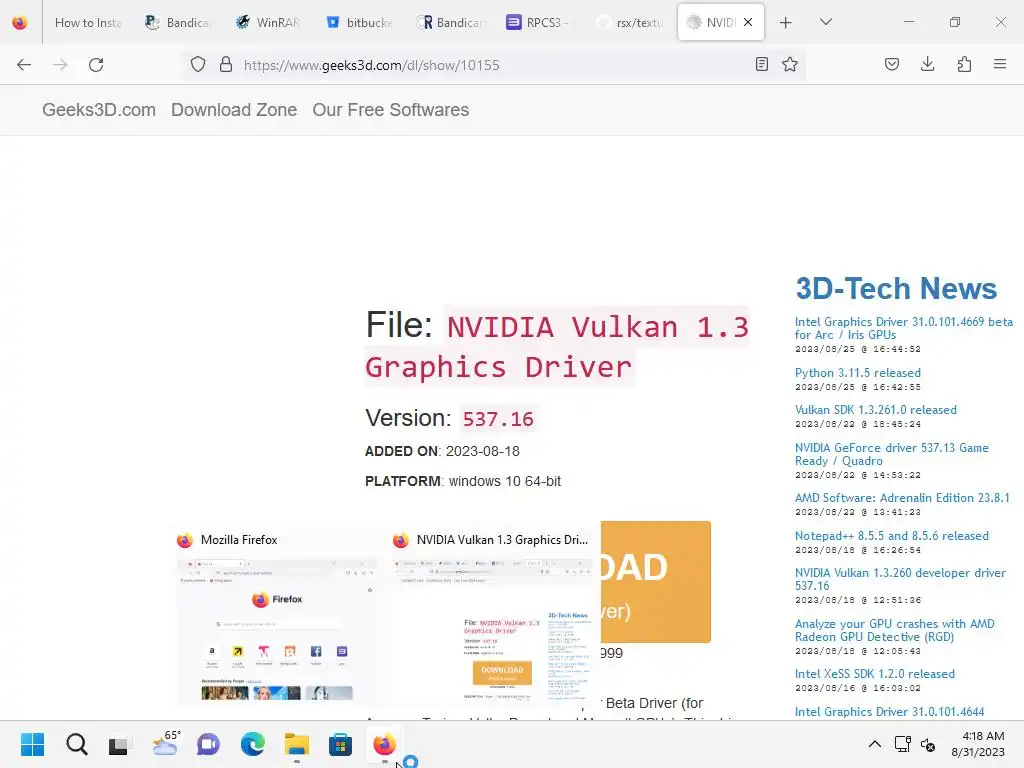1024x768 pixels.
Task: Switch to the WinRAR tab
Action: pos(268,23)
